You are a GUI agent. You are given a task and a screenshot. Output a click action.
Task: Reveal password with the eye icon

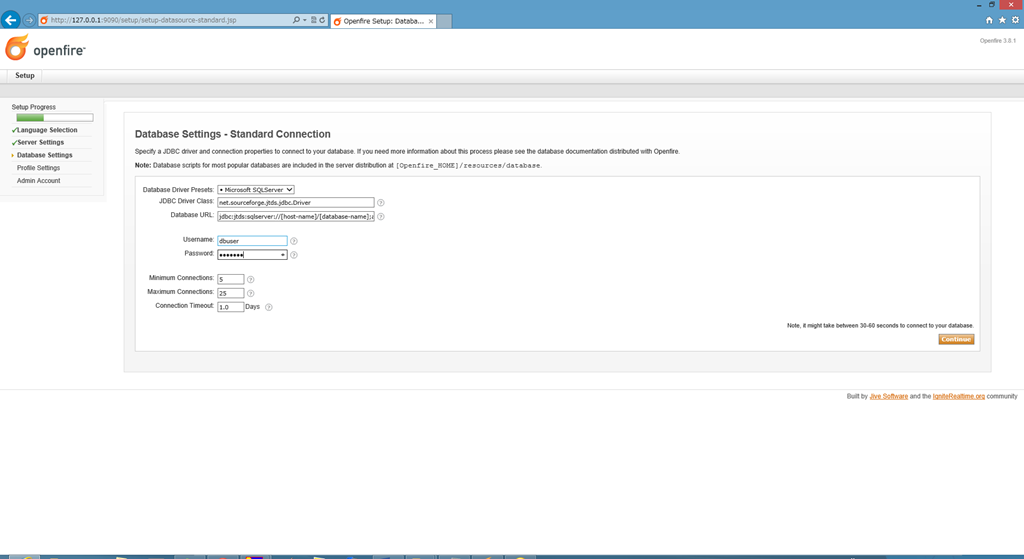(x=283, y=255)
